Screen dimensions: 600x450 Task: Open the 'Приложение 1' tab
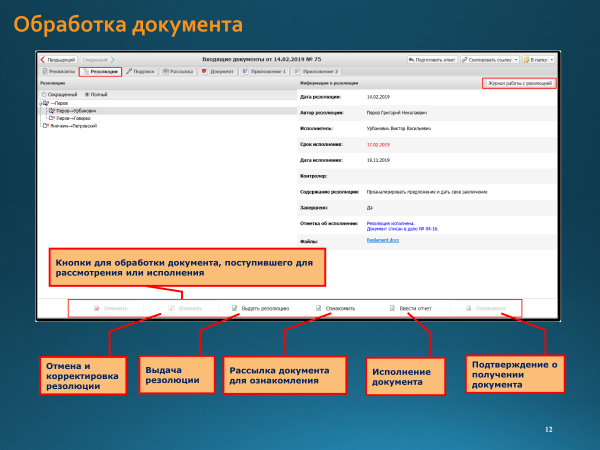pyautogui.click(x=267, y=72)
